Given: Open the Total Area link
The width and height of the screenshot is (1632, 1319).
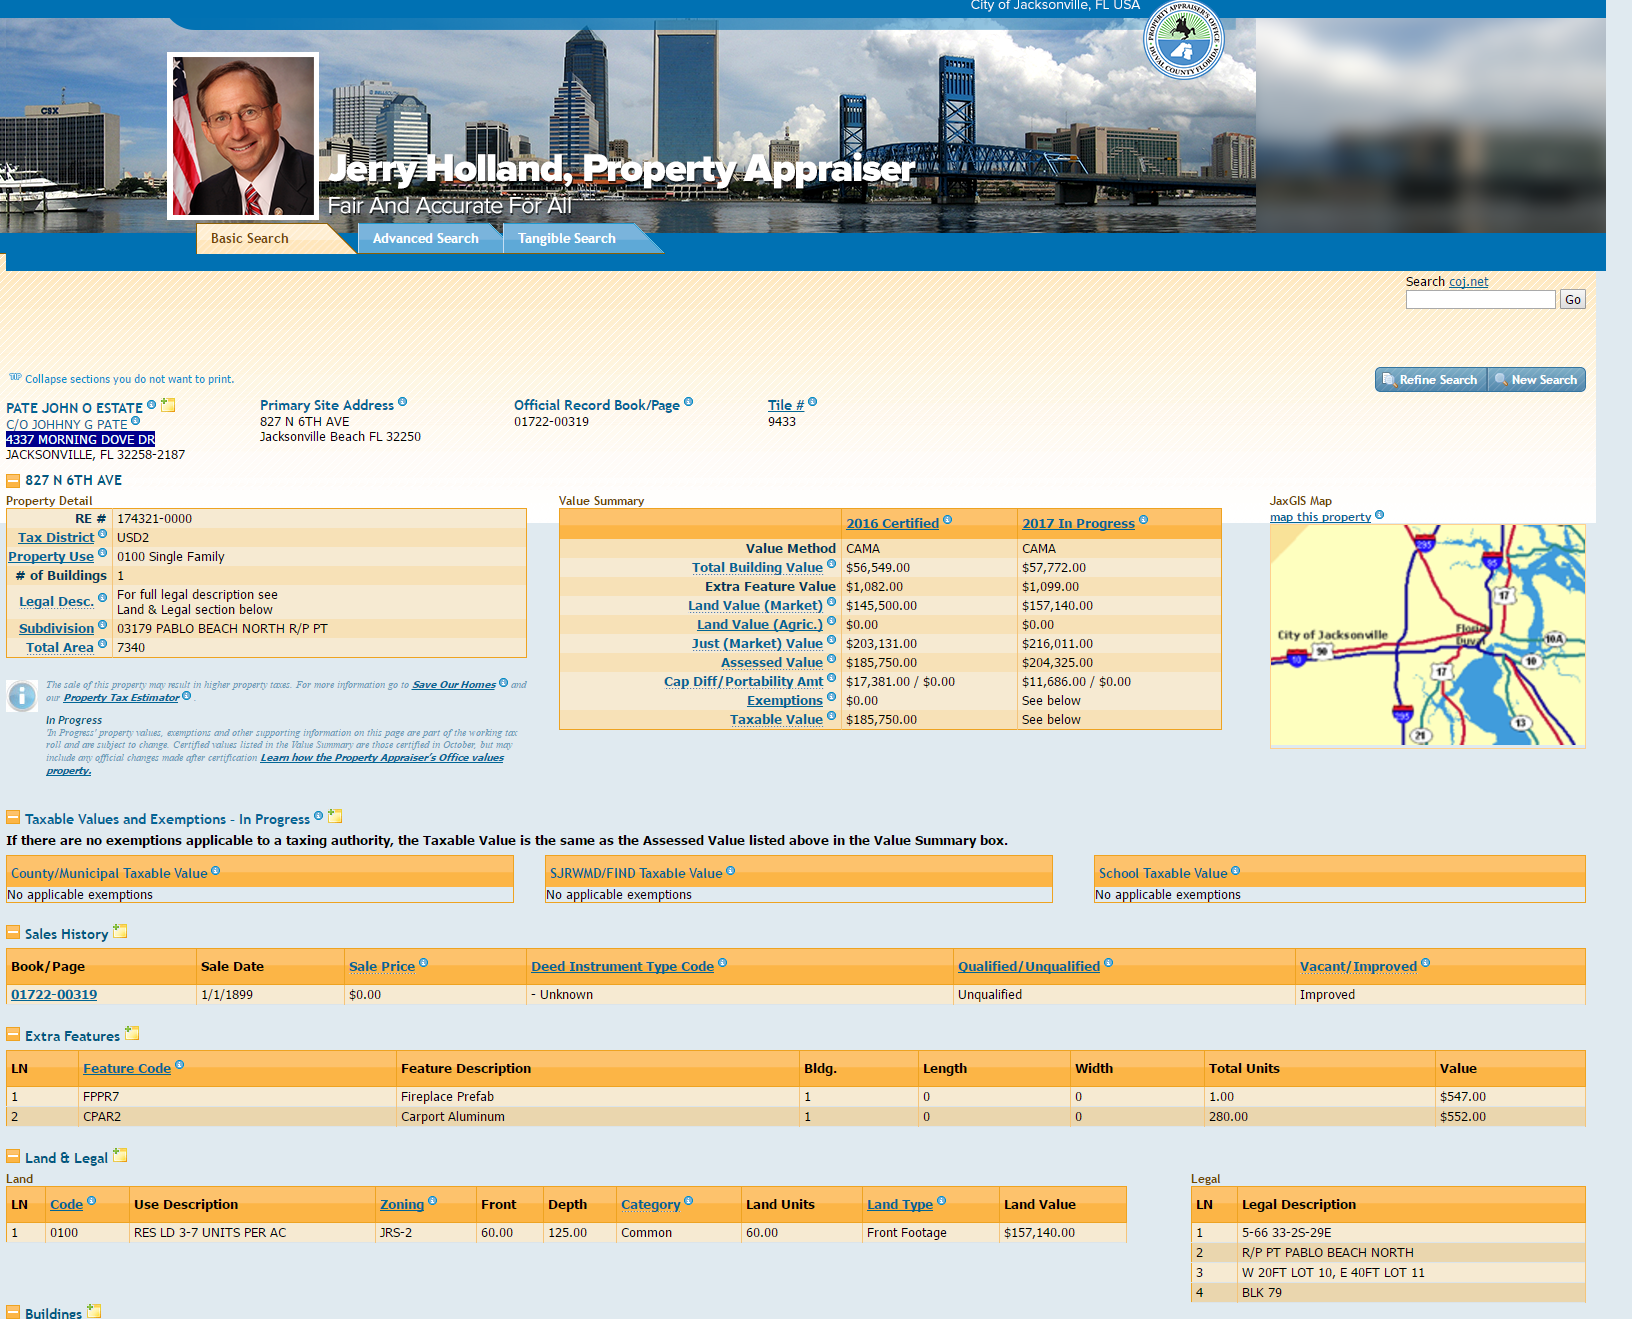Looking at the screenshot, I should click(x=60, y=648).
